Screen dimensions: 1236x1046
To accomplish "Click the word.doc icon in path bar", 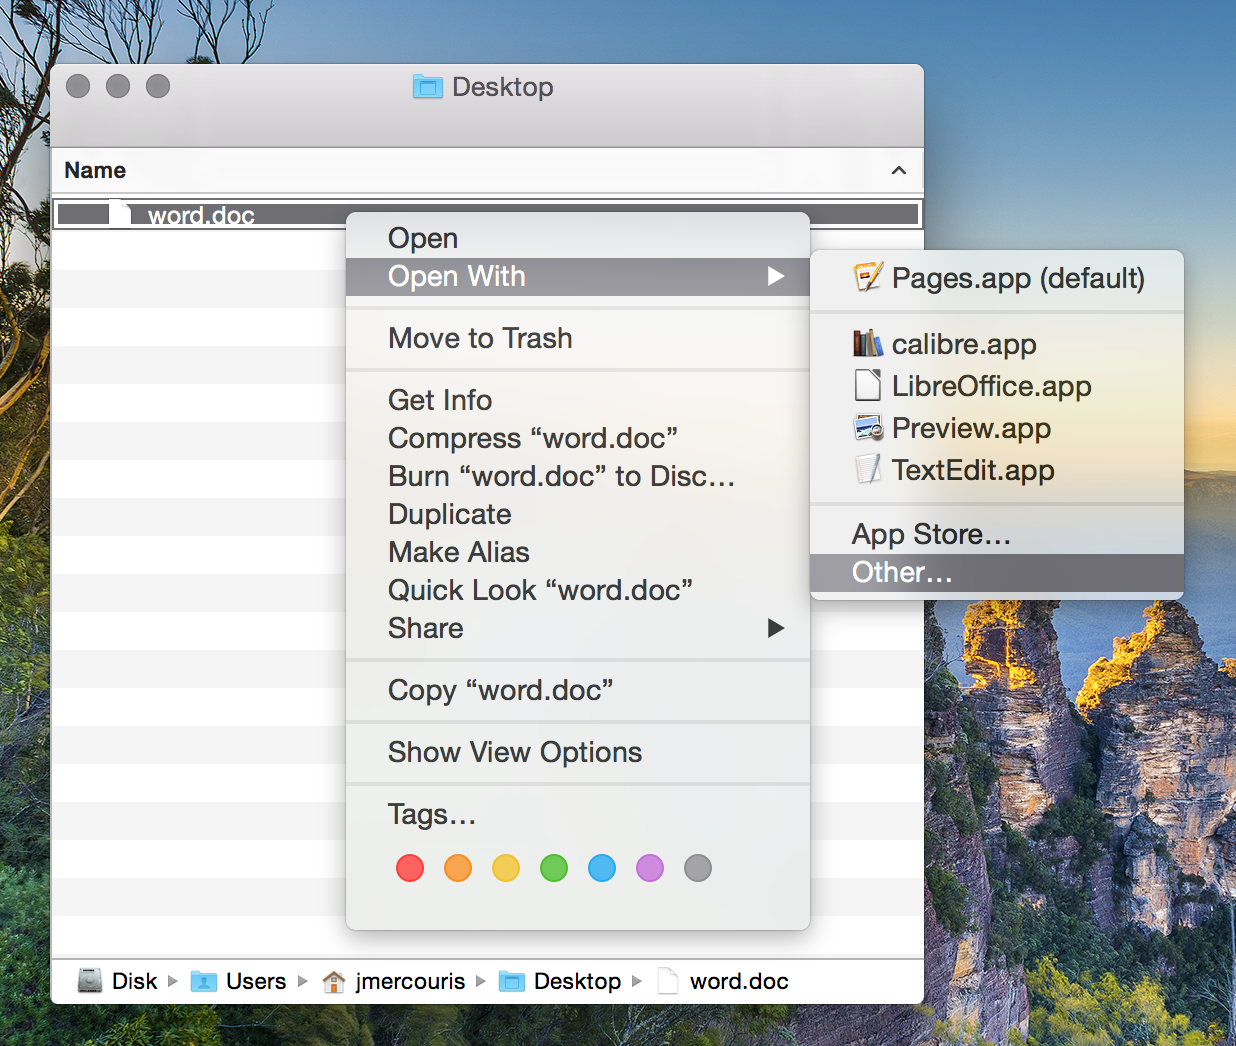I will pyautogui.click(x=668, y=981).
